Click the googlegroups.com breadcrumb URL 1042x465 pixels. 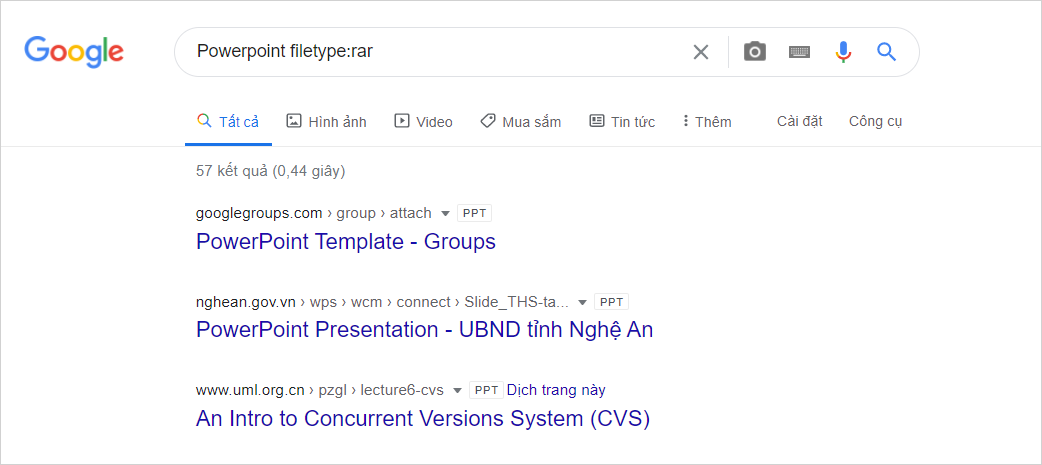tap(314, 213)
